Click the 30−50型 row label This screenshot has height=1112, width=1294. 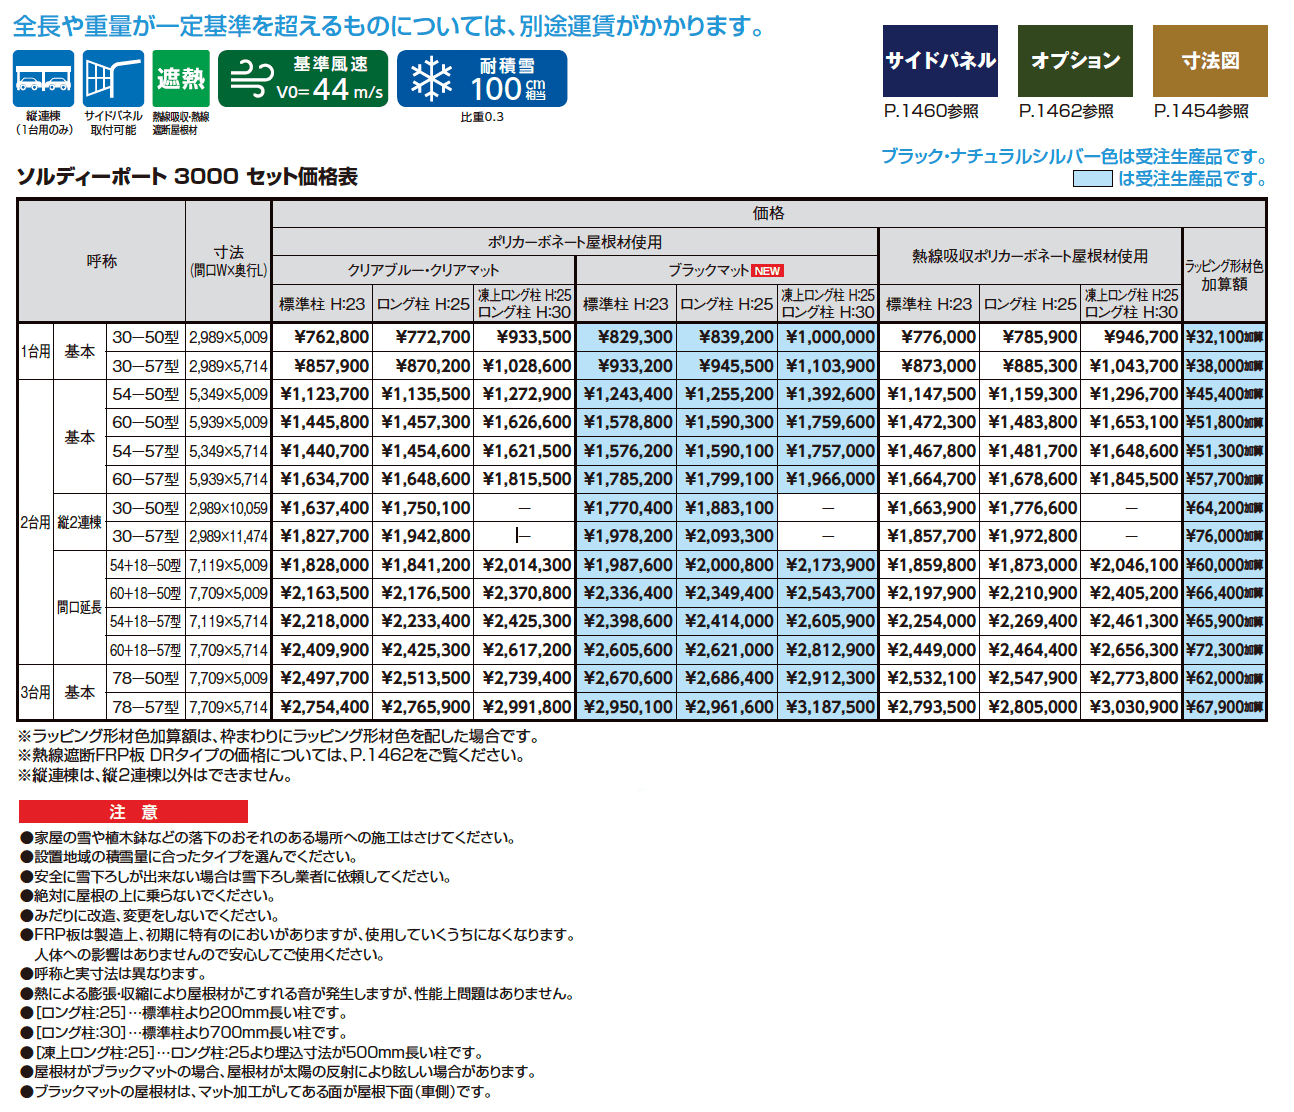(147, 337)
